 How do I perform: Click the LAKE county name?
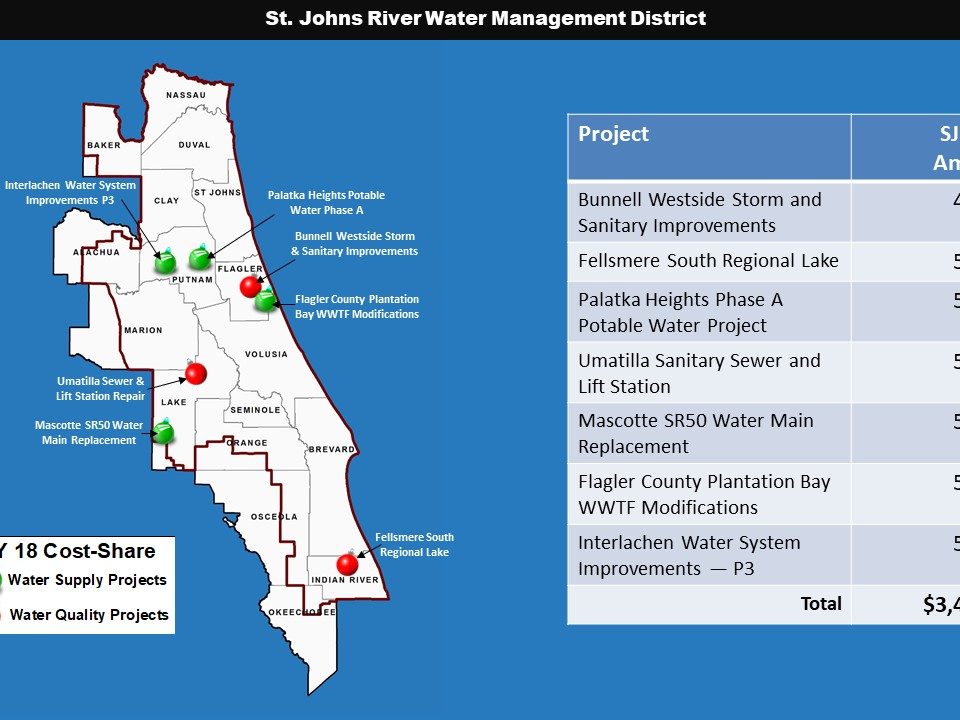click(x=174, y=402)
